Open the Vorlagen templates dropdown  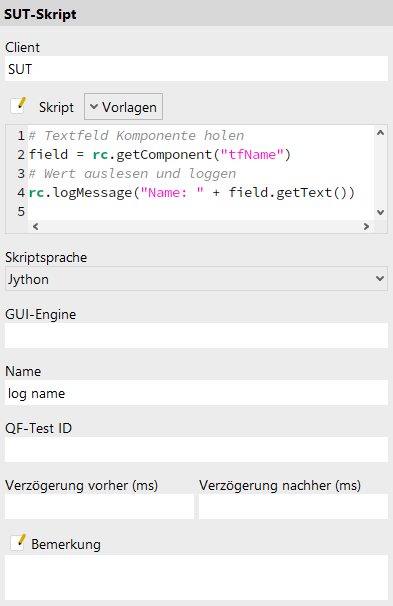(123, 107)
